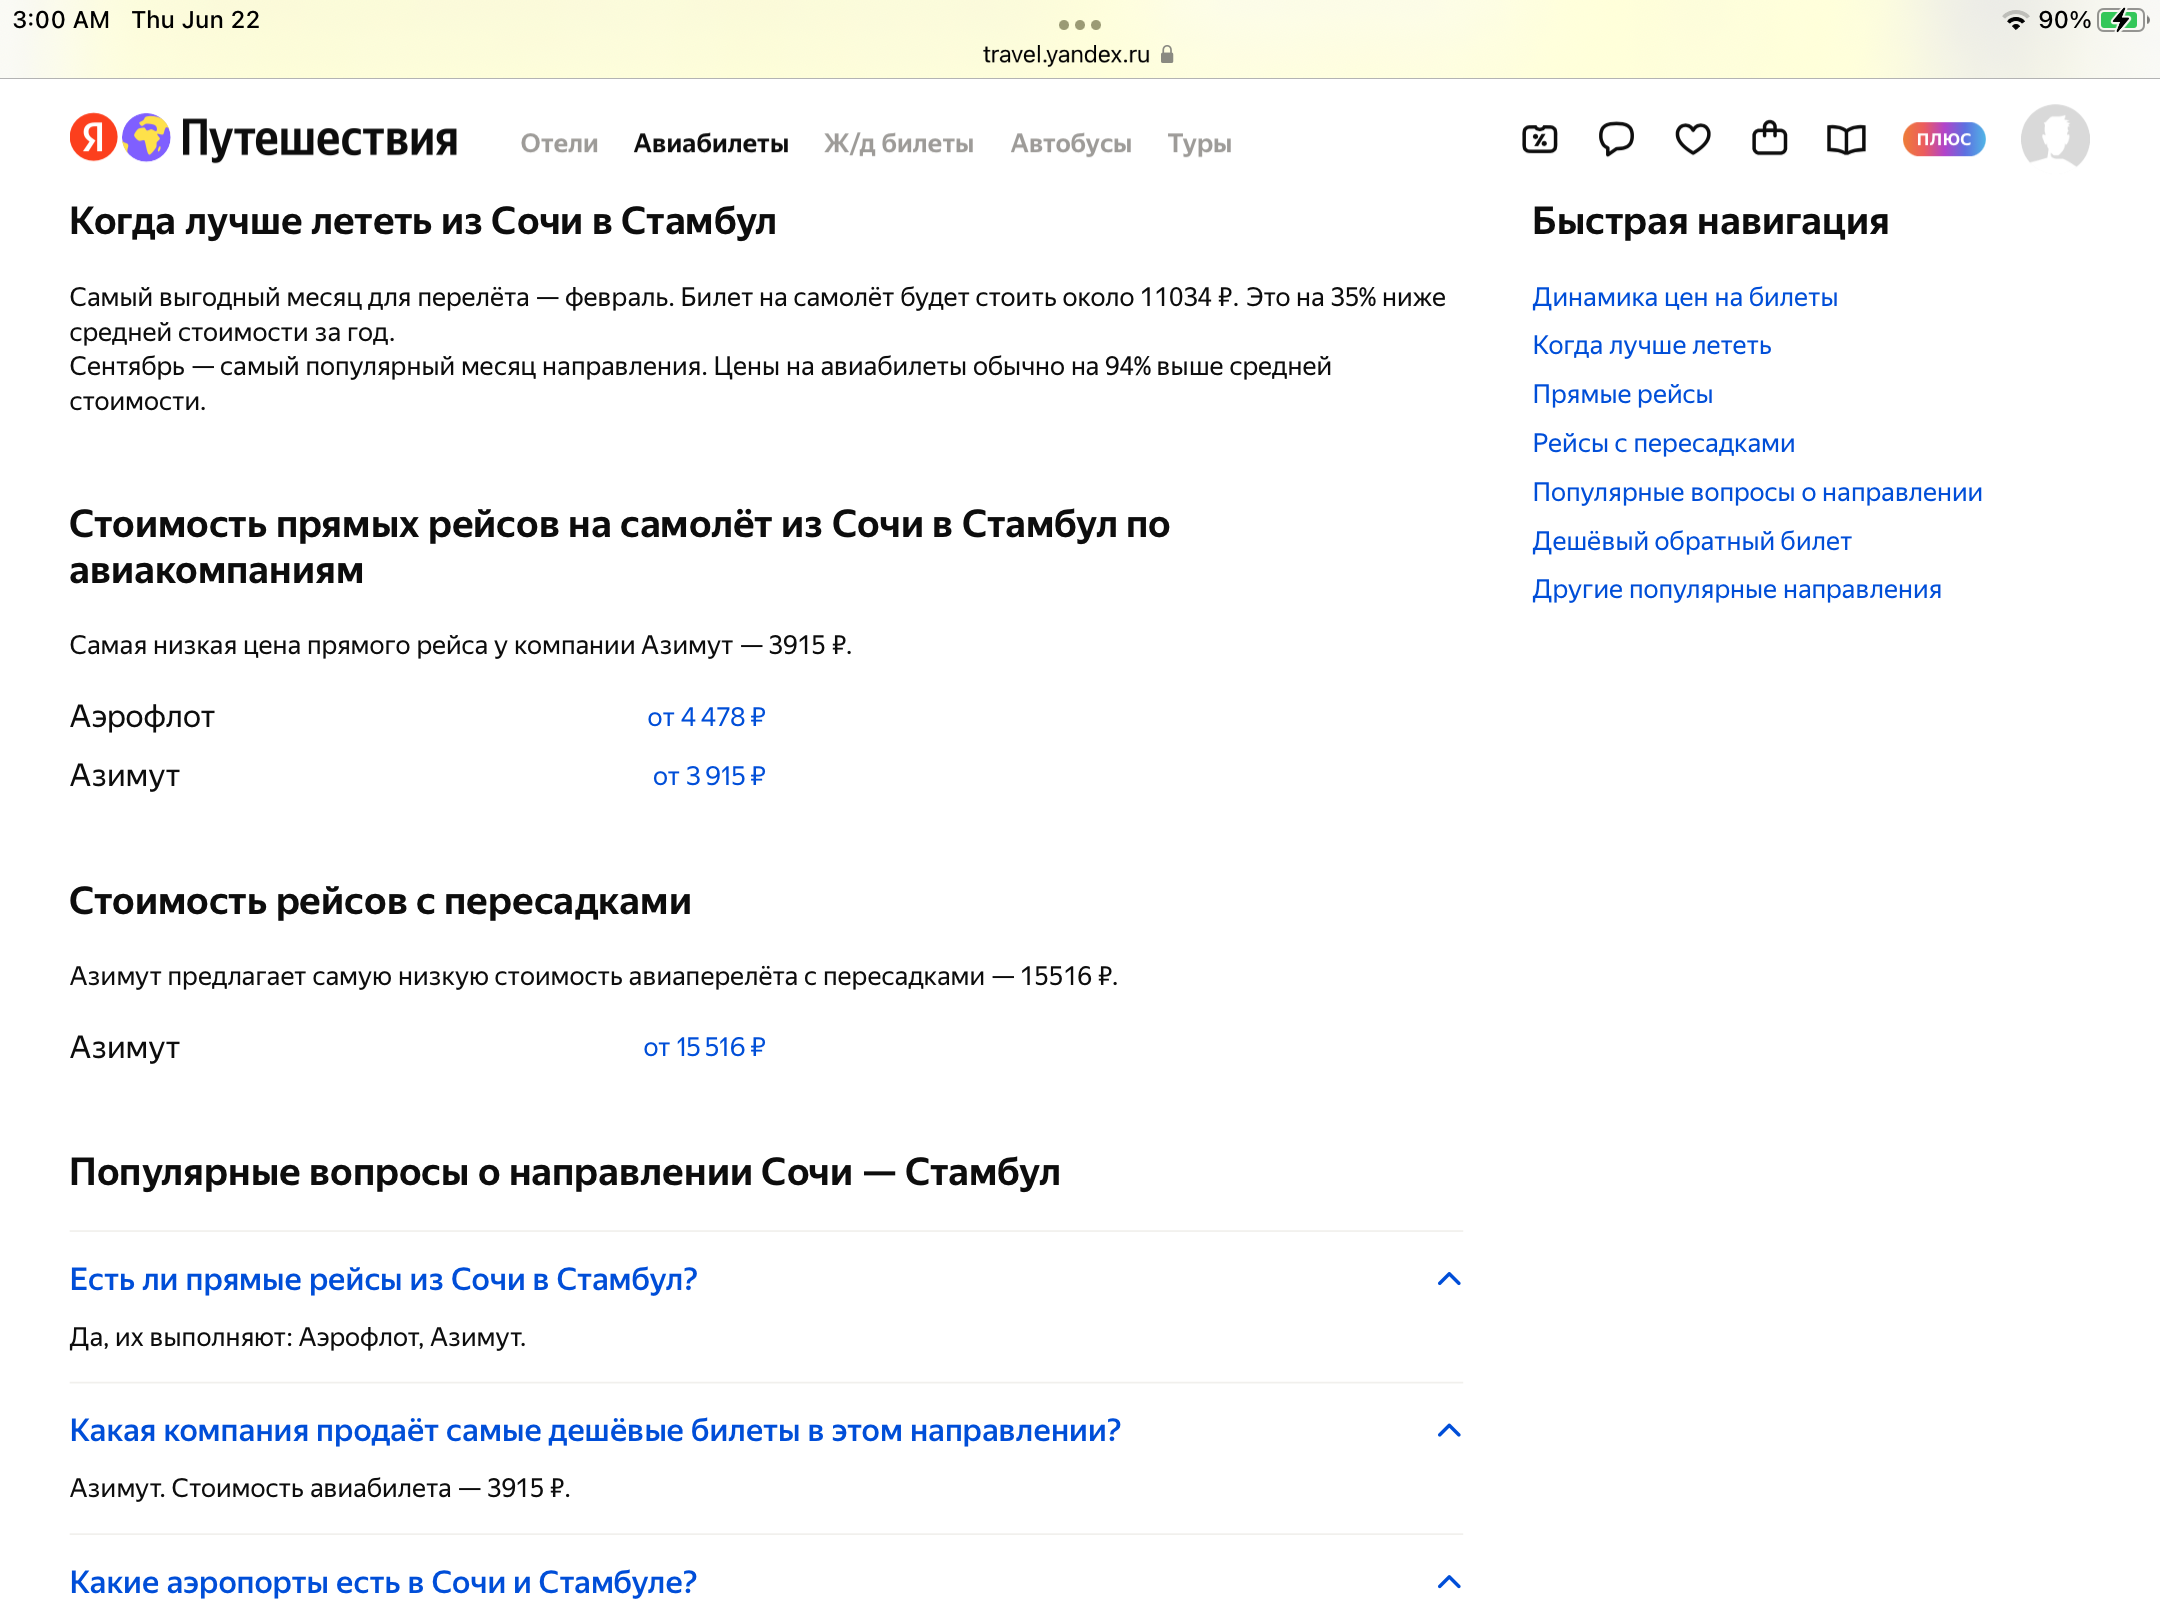Open the travel journal book icon
The height and width of the screenshot is (1620, 2160).
pyautogui.click(x=1846, y=139)
